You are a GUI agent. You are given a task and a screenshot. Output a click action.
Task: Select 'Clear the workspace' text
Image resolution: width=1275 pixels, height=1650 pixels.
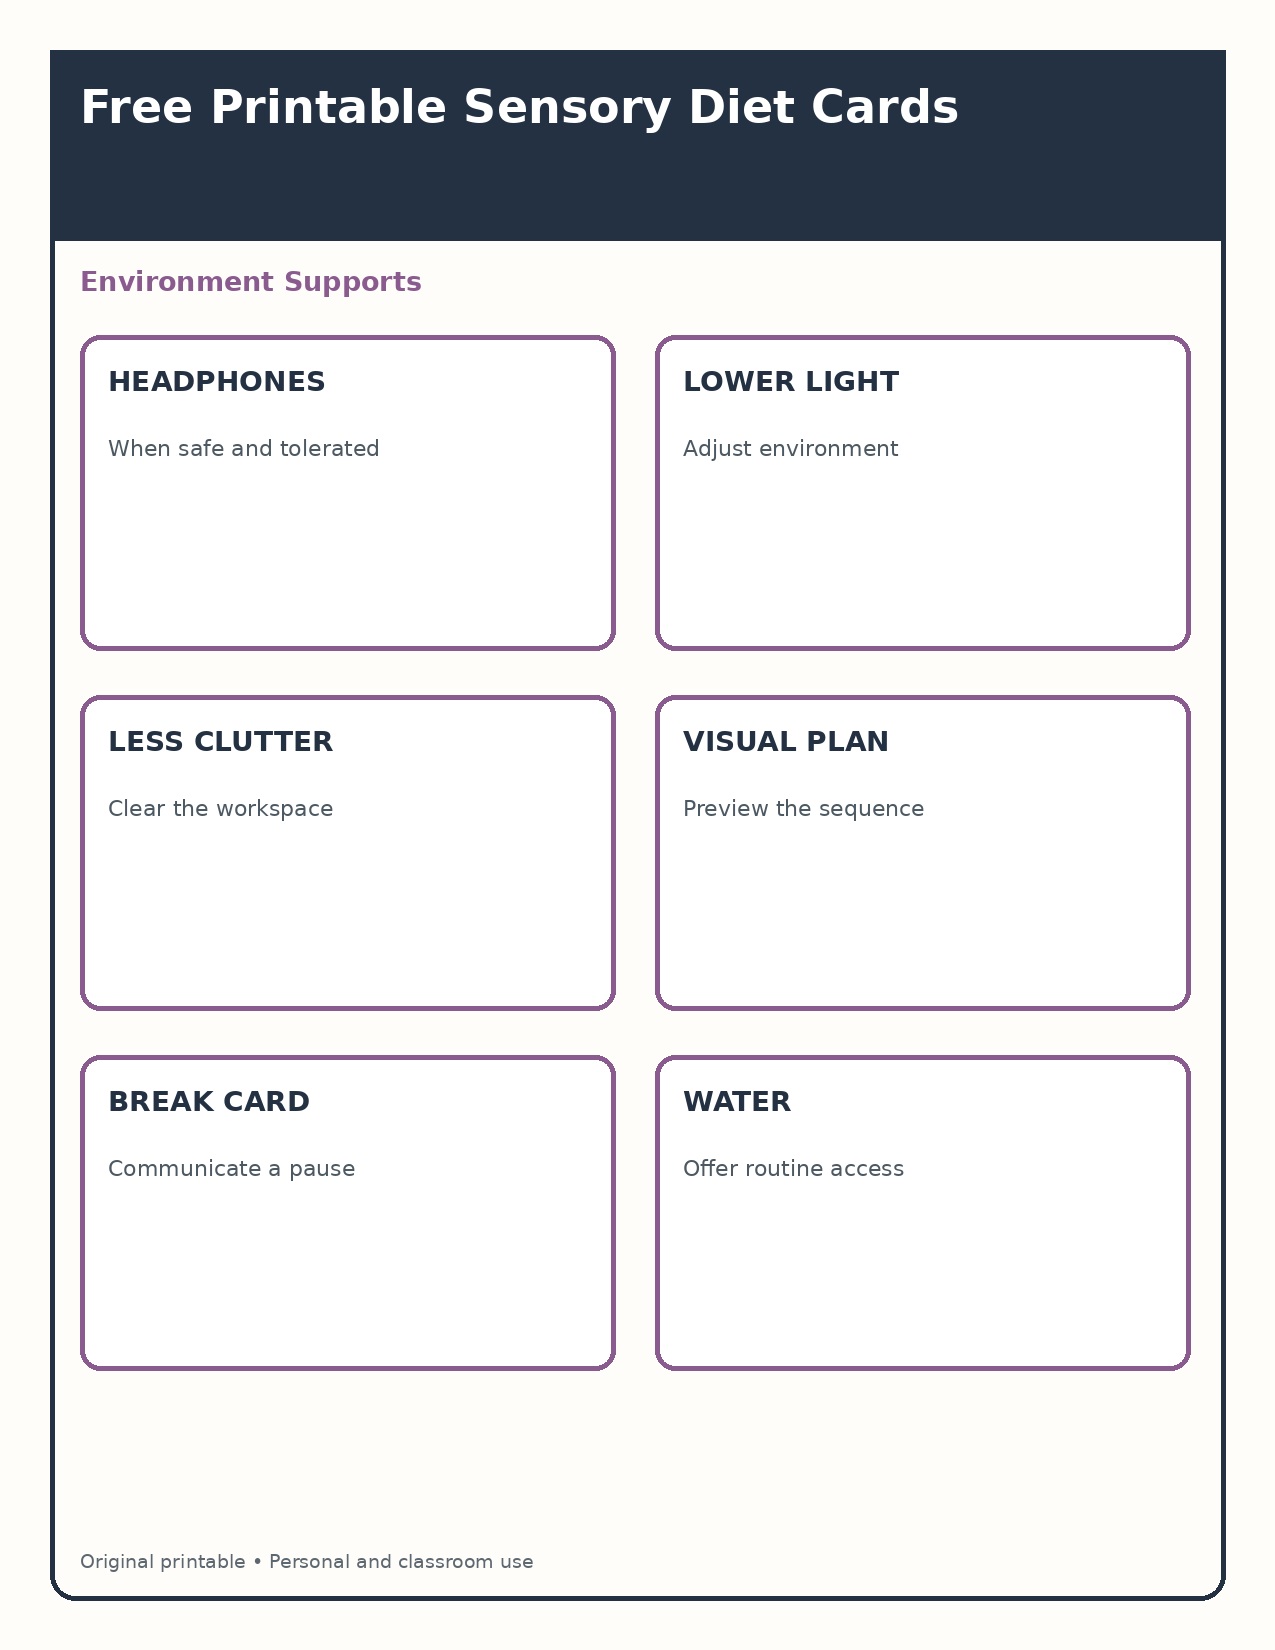[x=221, y=808]
